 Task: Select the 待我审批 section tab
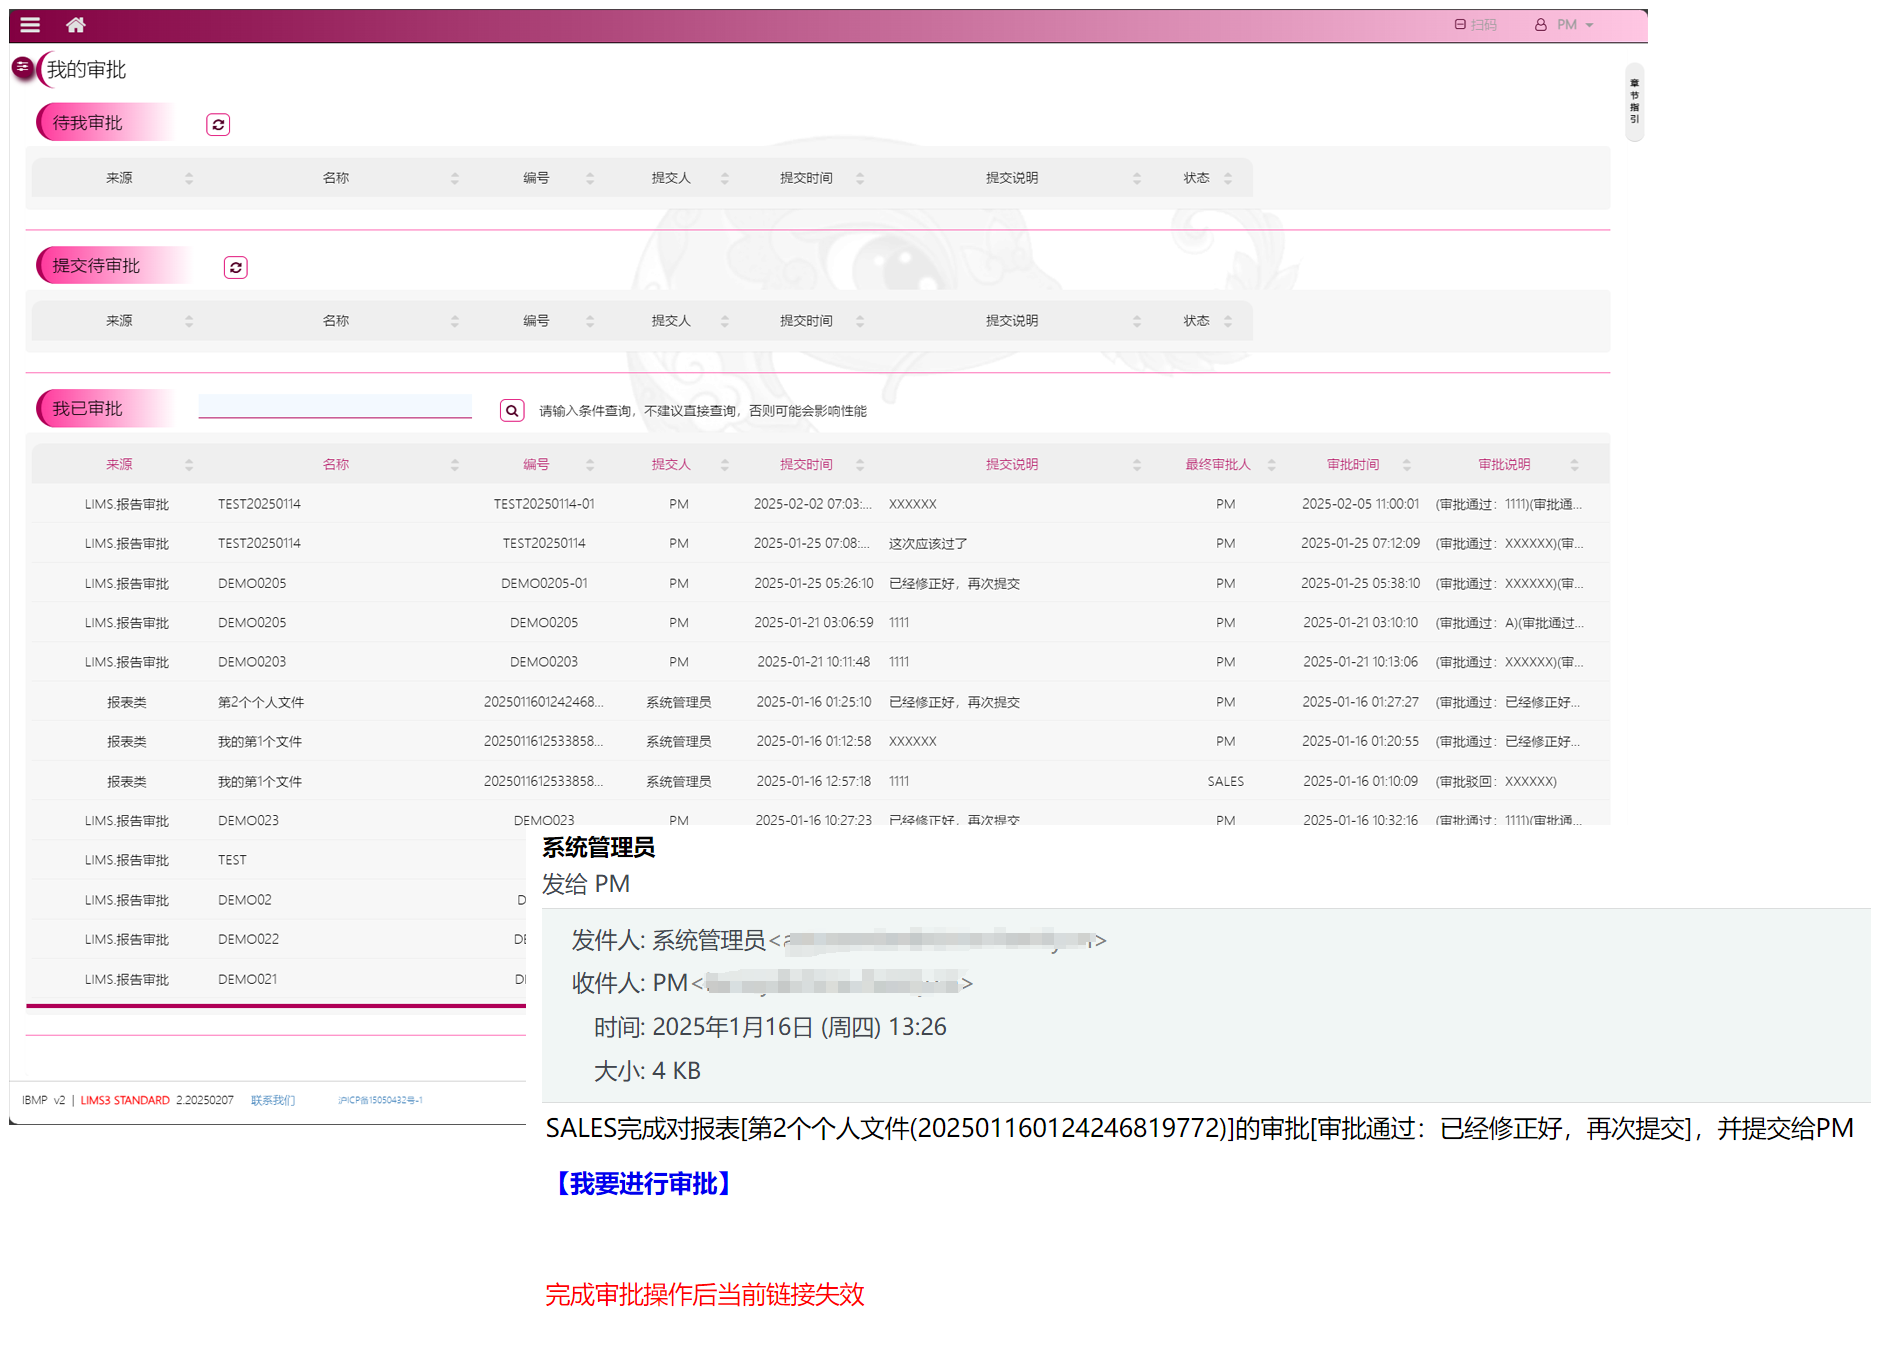[88, 123]
